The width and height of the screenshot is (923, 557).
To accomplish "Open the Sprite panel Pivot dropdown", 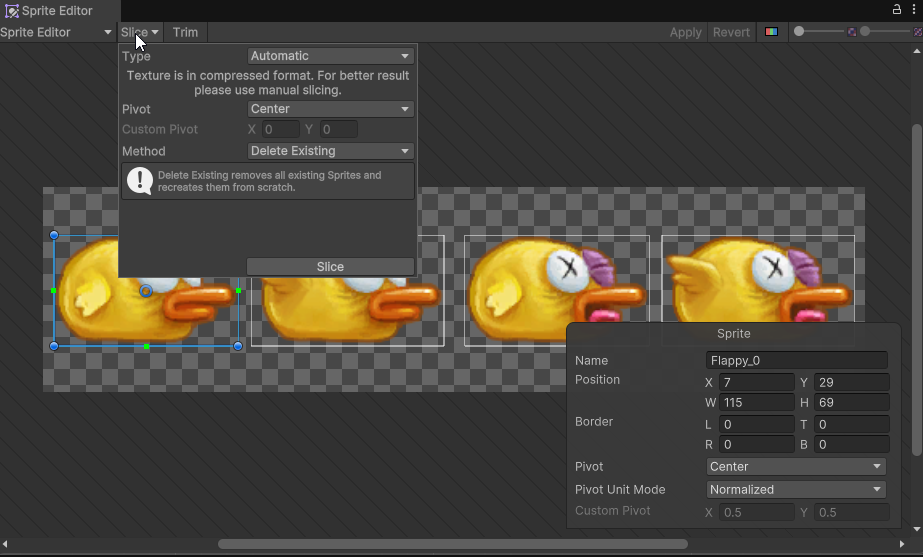I will pos(796,466).
